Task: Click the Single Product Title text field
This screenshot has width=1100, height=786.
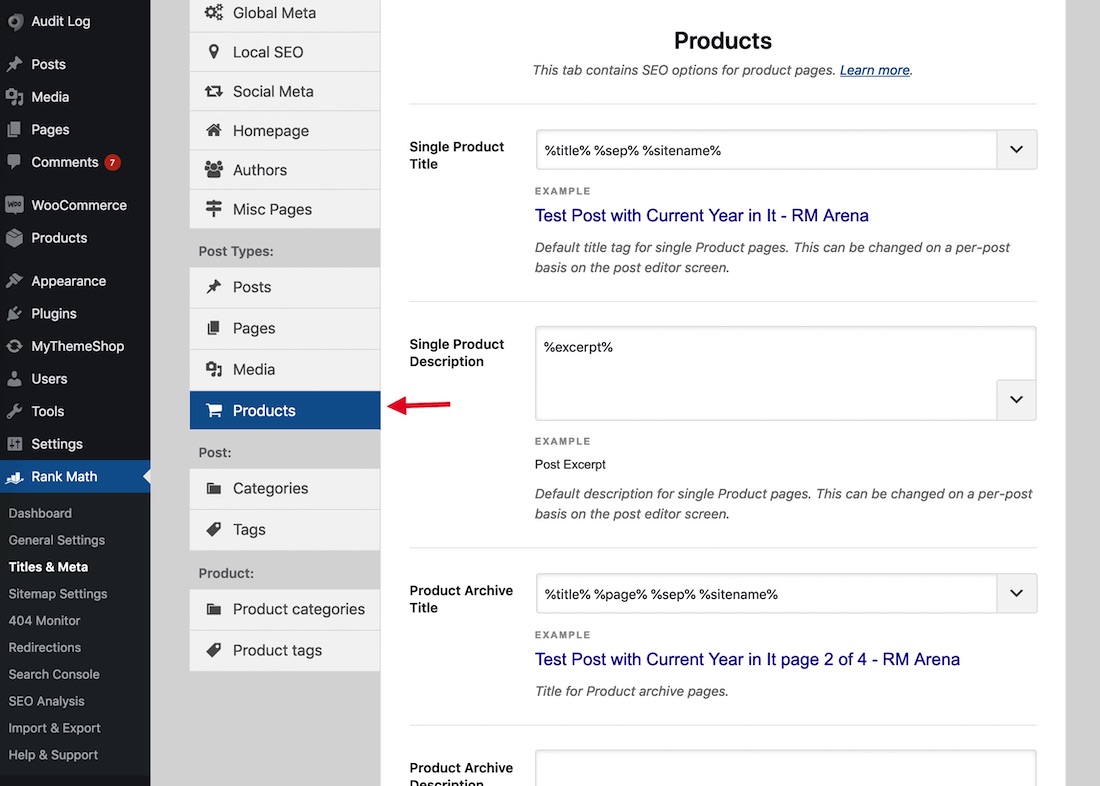Action: (x=766, y=150)
